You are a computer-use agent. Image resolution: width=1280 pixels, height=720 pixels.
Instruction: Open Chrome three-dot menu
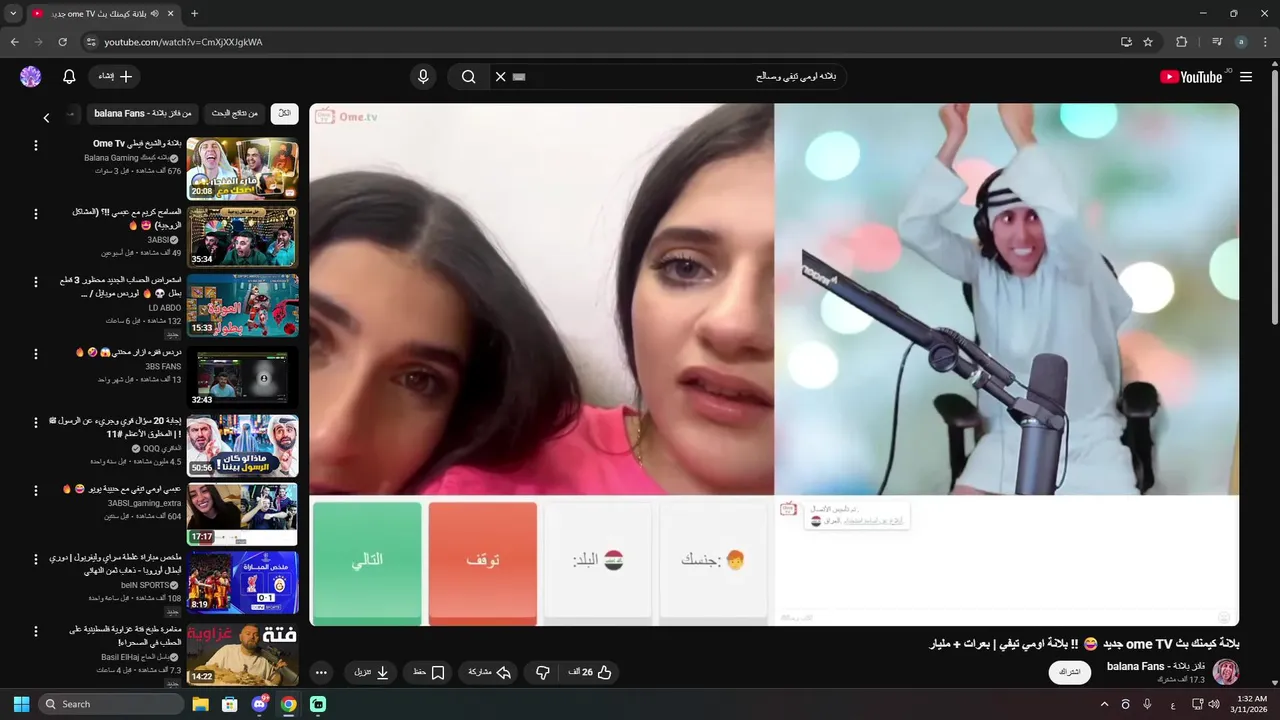pos(1264,42)
